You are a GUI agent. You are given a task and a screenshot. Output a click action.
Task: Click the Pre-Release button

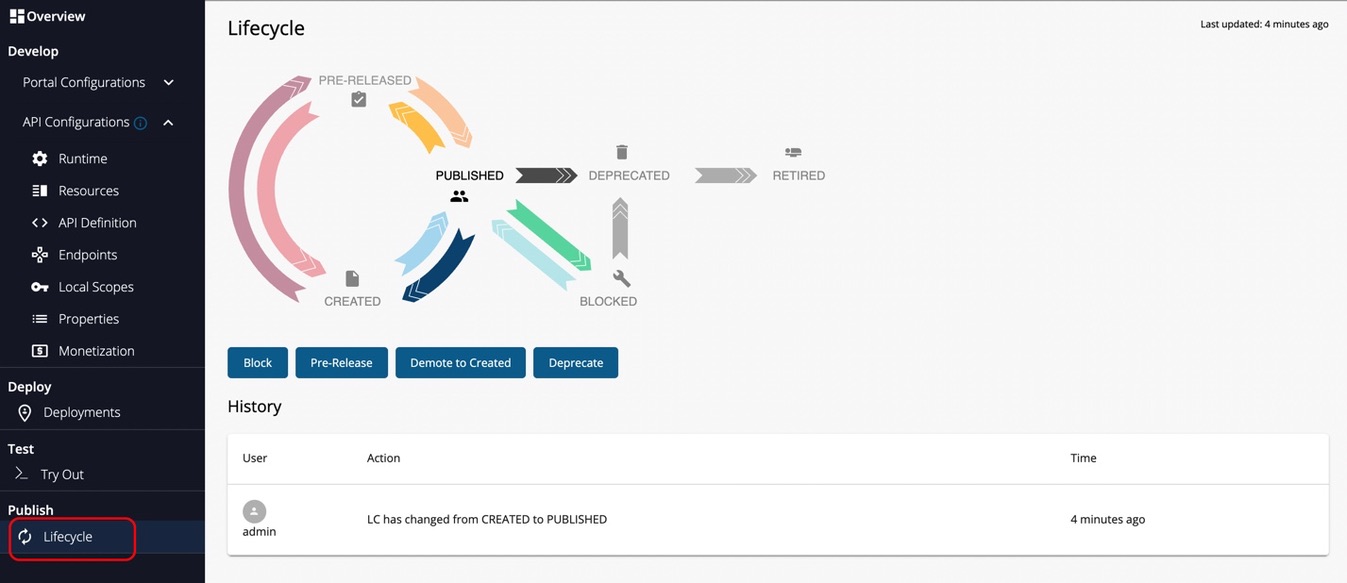pos(341,363)
